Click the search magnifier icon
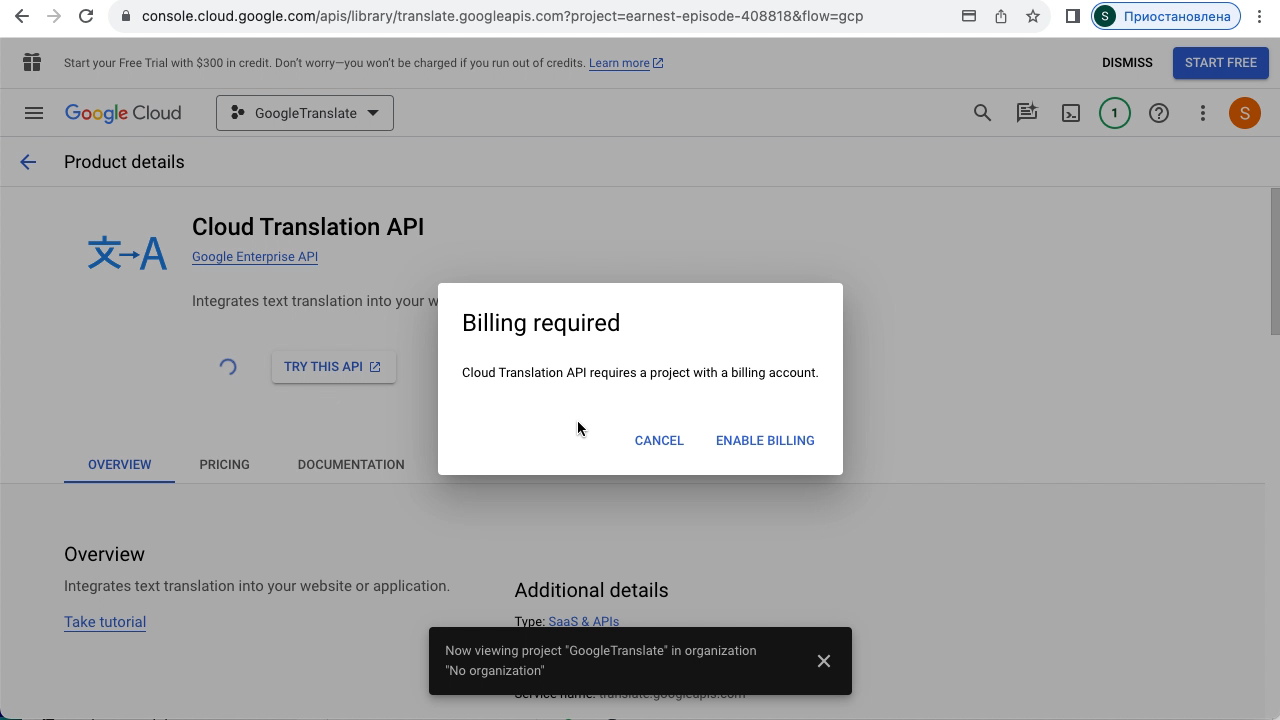 [982, 113]
